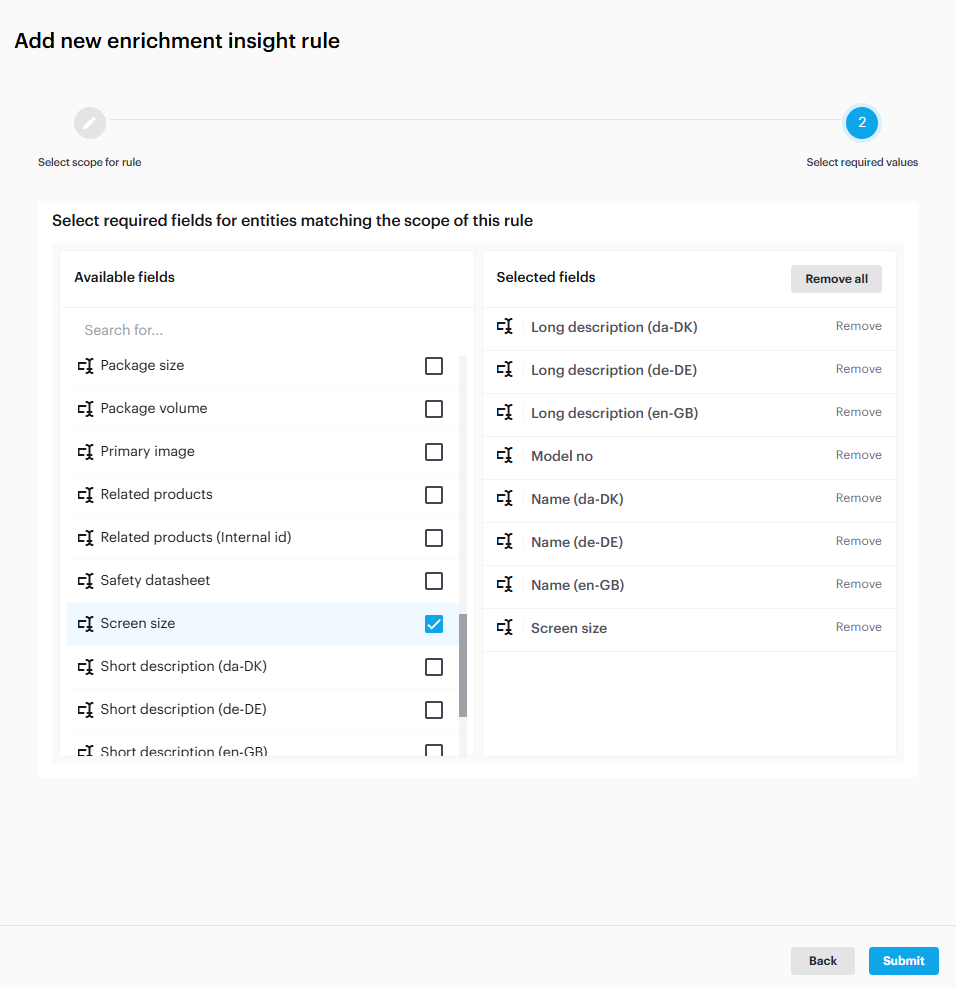
Task: Click field icon beside Package size
Action: [x=86, y=366]
